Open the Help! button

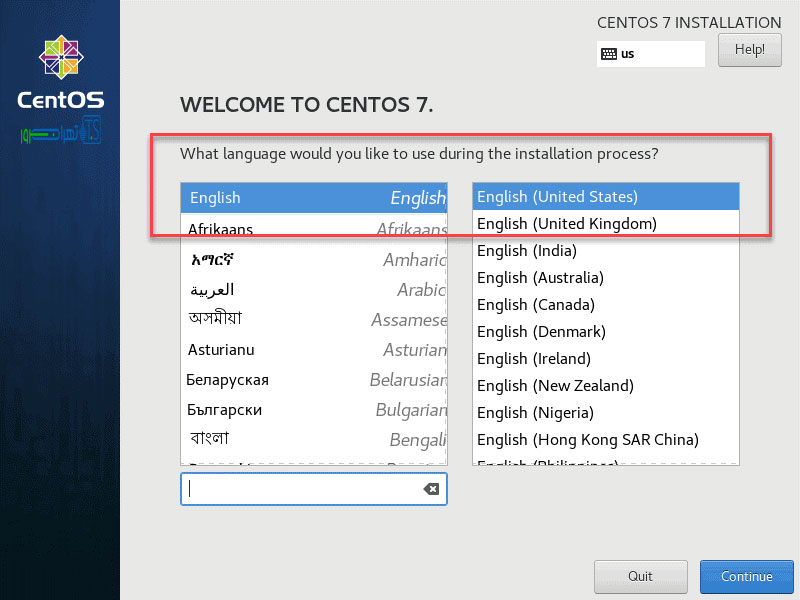point(749,49)
